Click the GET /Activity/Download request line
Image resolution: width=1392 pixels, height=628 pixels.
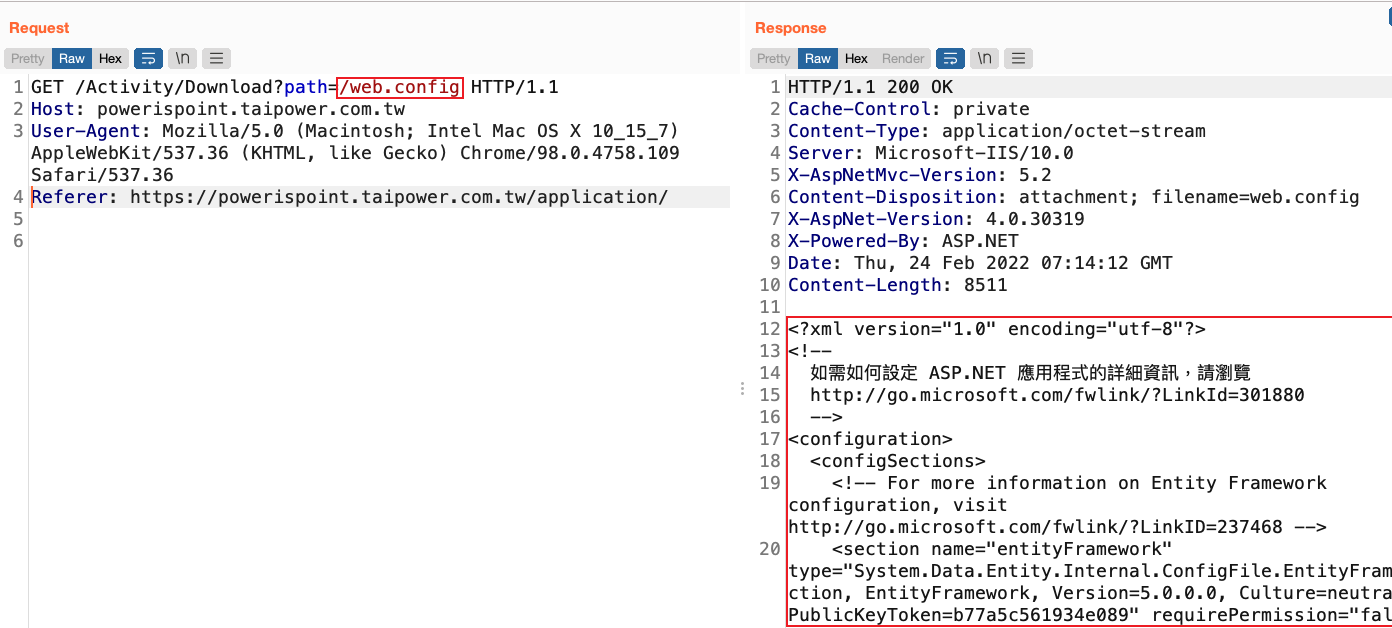[294, 87]
